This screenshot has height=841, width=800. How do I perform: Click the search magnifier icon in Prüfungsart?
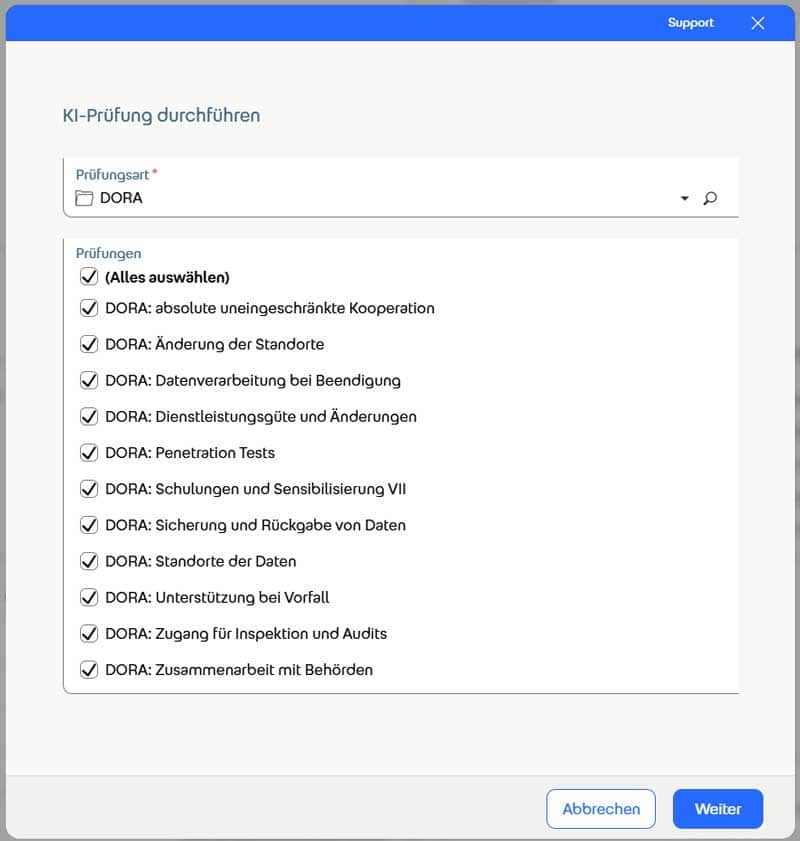tap(710, 198)
